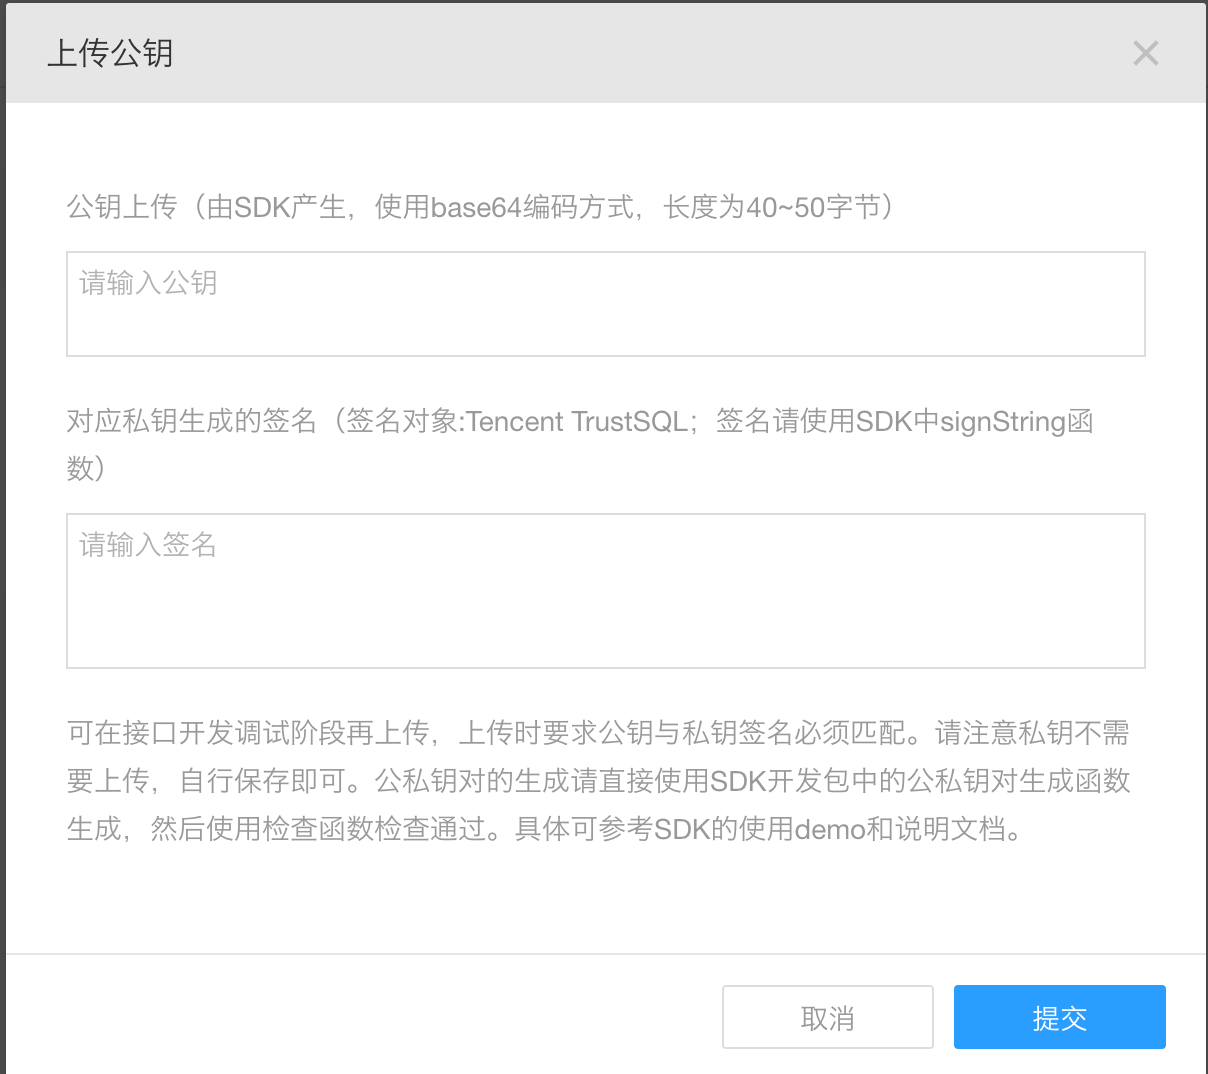Viewport: 1208px width, 1074px height.
Task: Close the 上传公钥 dialog with X
Action: 1145,53
